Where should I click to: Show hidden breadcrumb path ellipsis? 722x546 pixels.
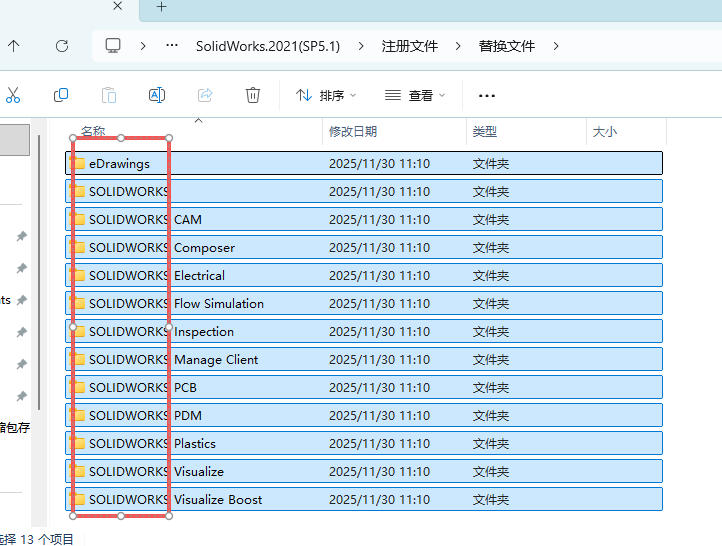click(x=172, y=45)
